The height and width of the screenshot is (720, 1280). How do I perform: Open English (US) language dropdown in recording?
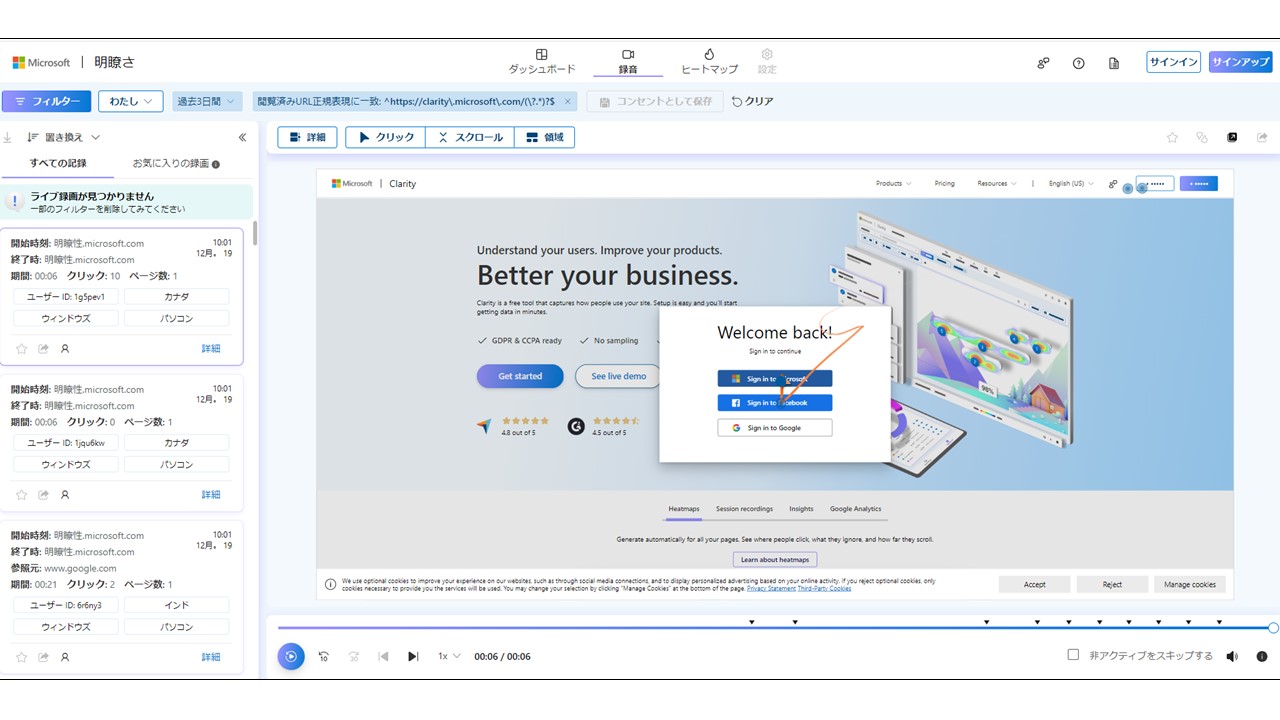1071,183
